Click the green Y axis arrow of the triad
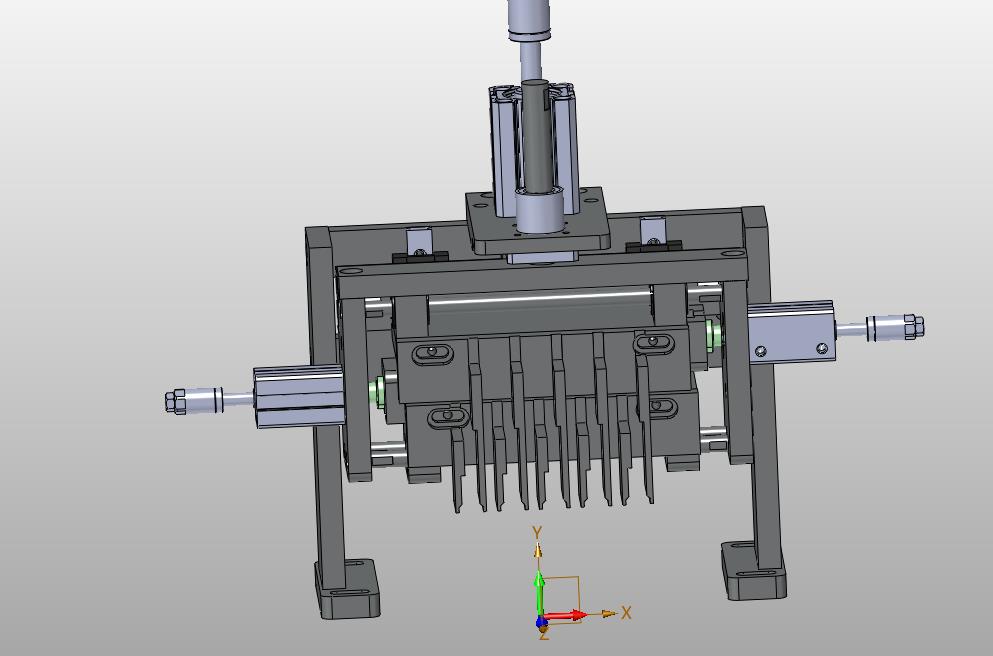 [539, 593]
